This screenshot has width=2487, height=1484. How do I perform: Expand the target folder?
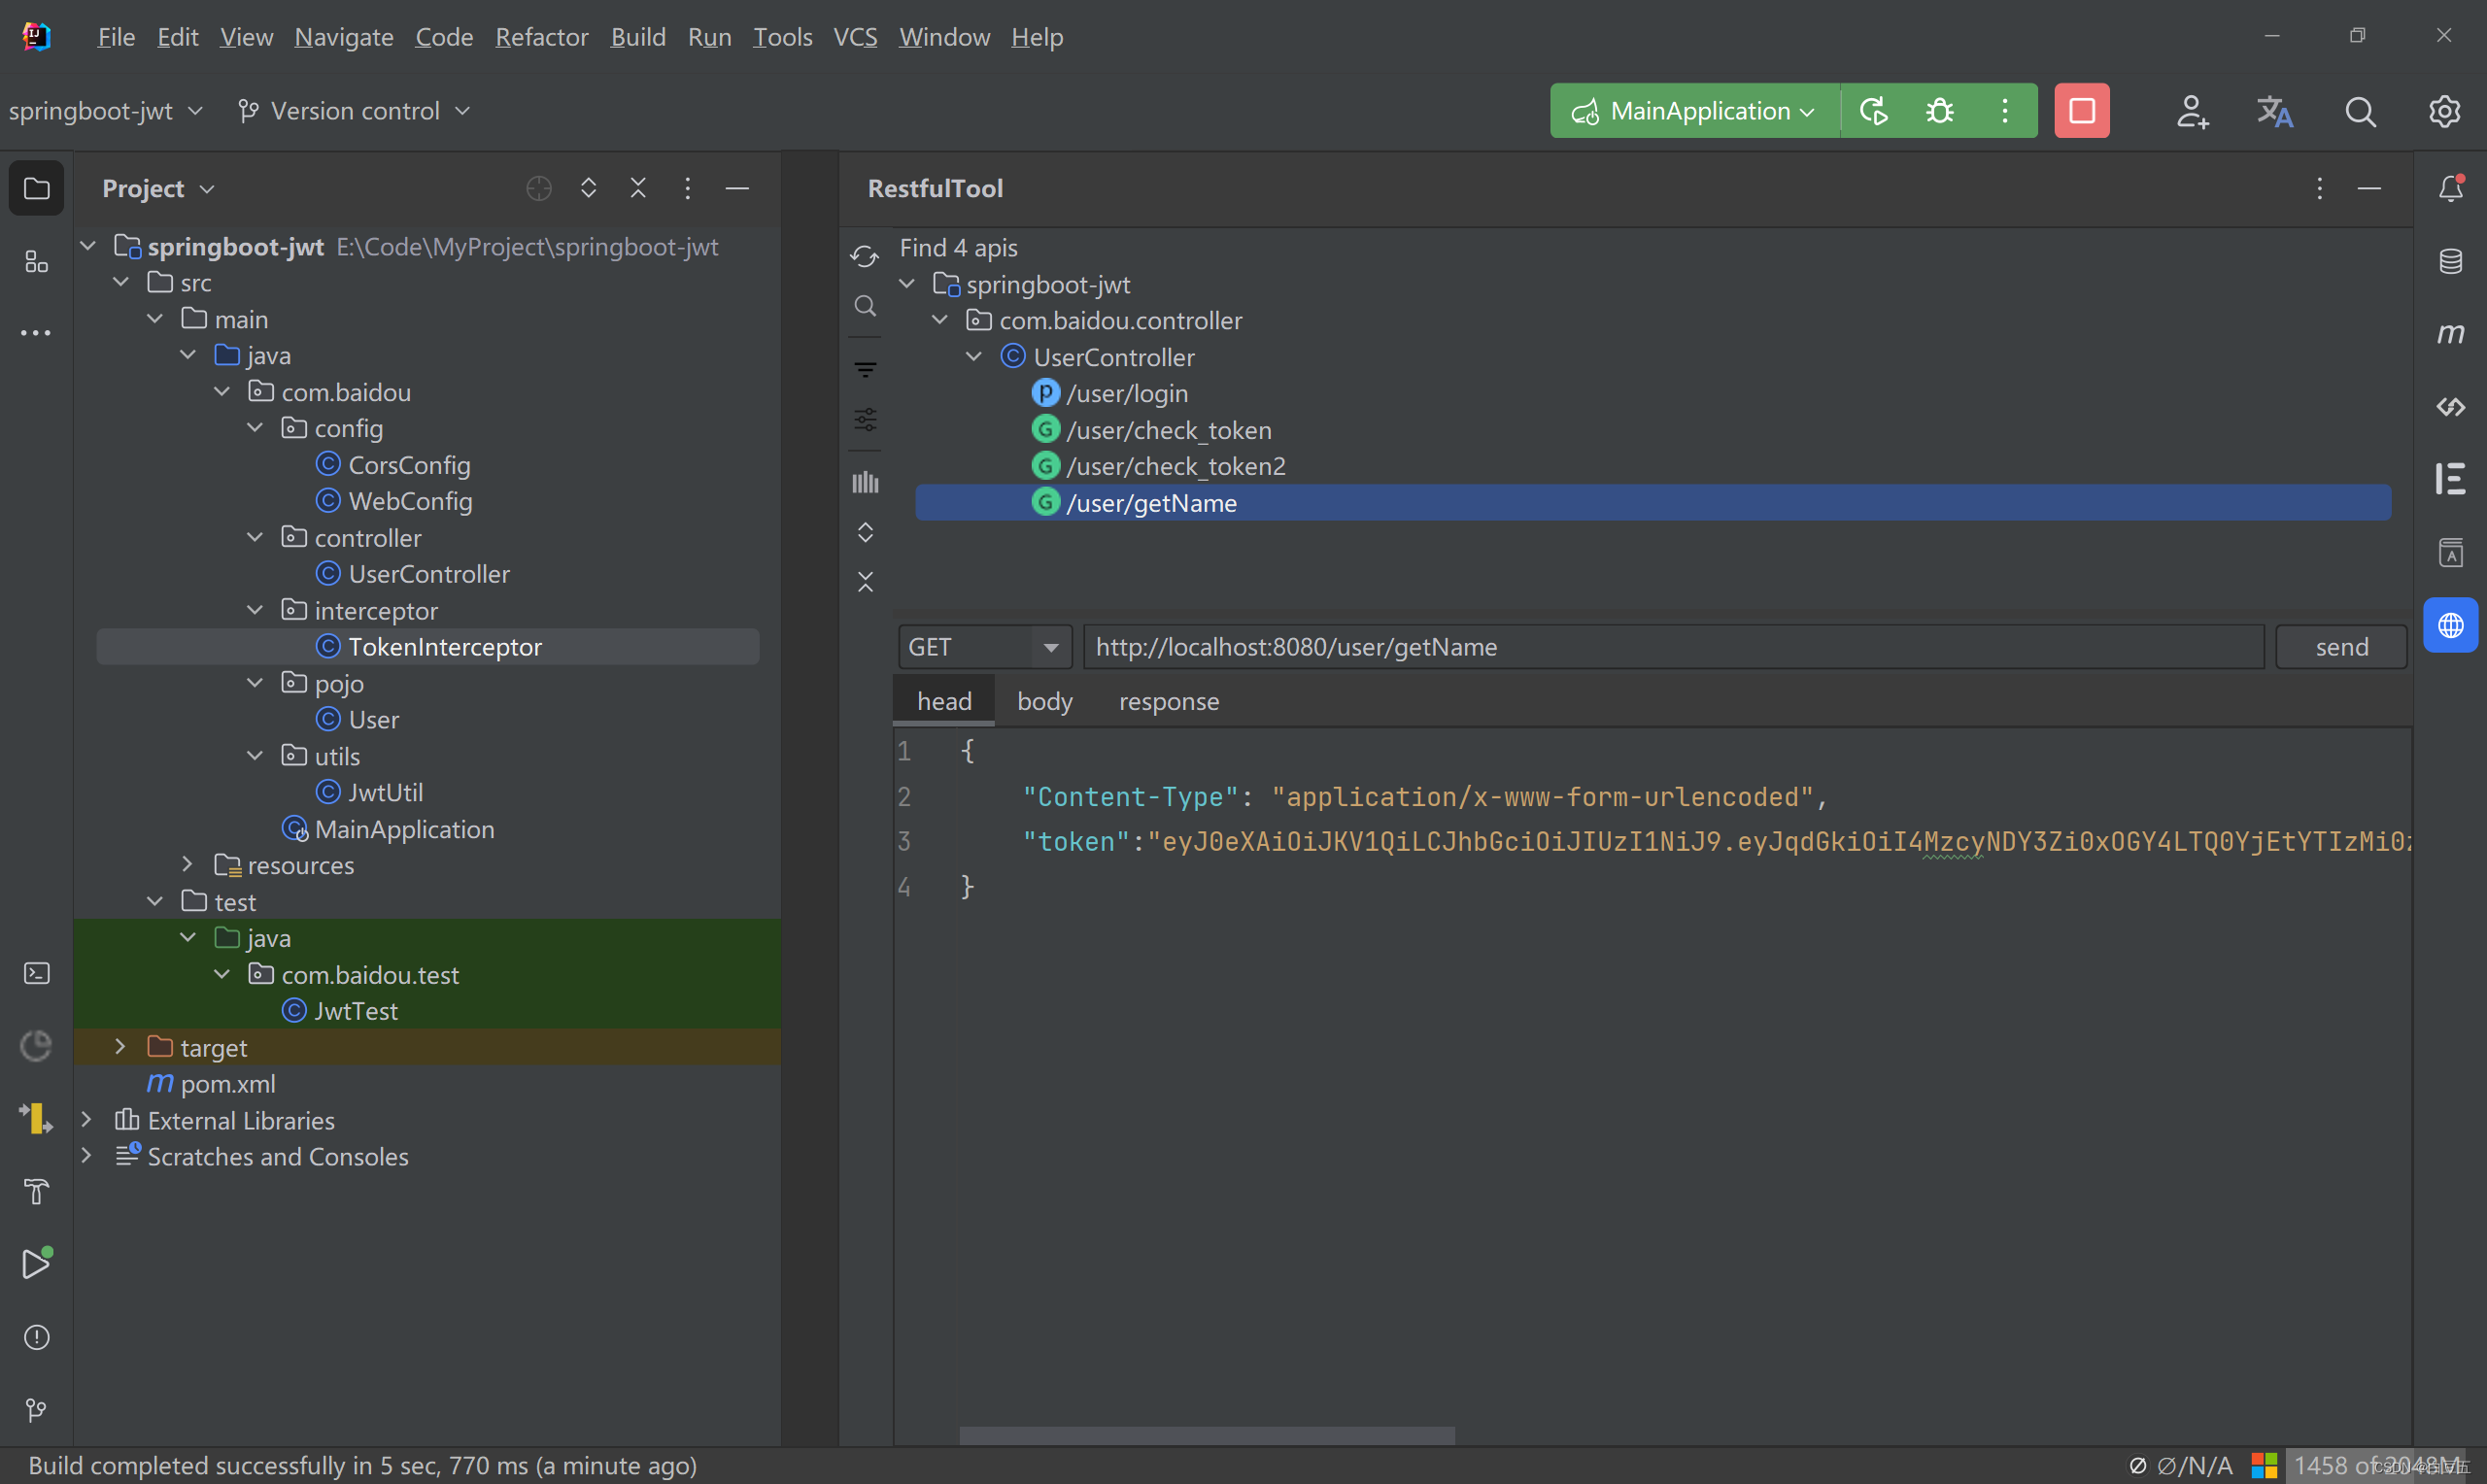[x=120, y=1047]
